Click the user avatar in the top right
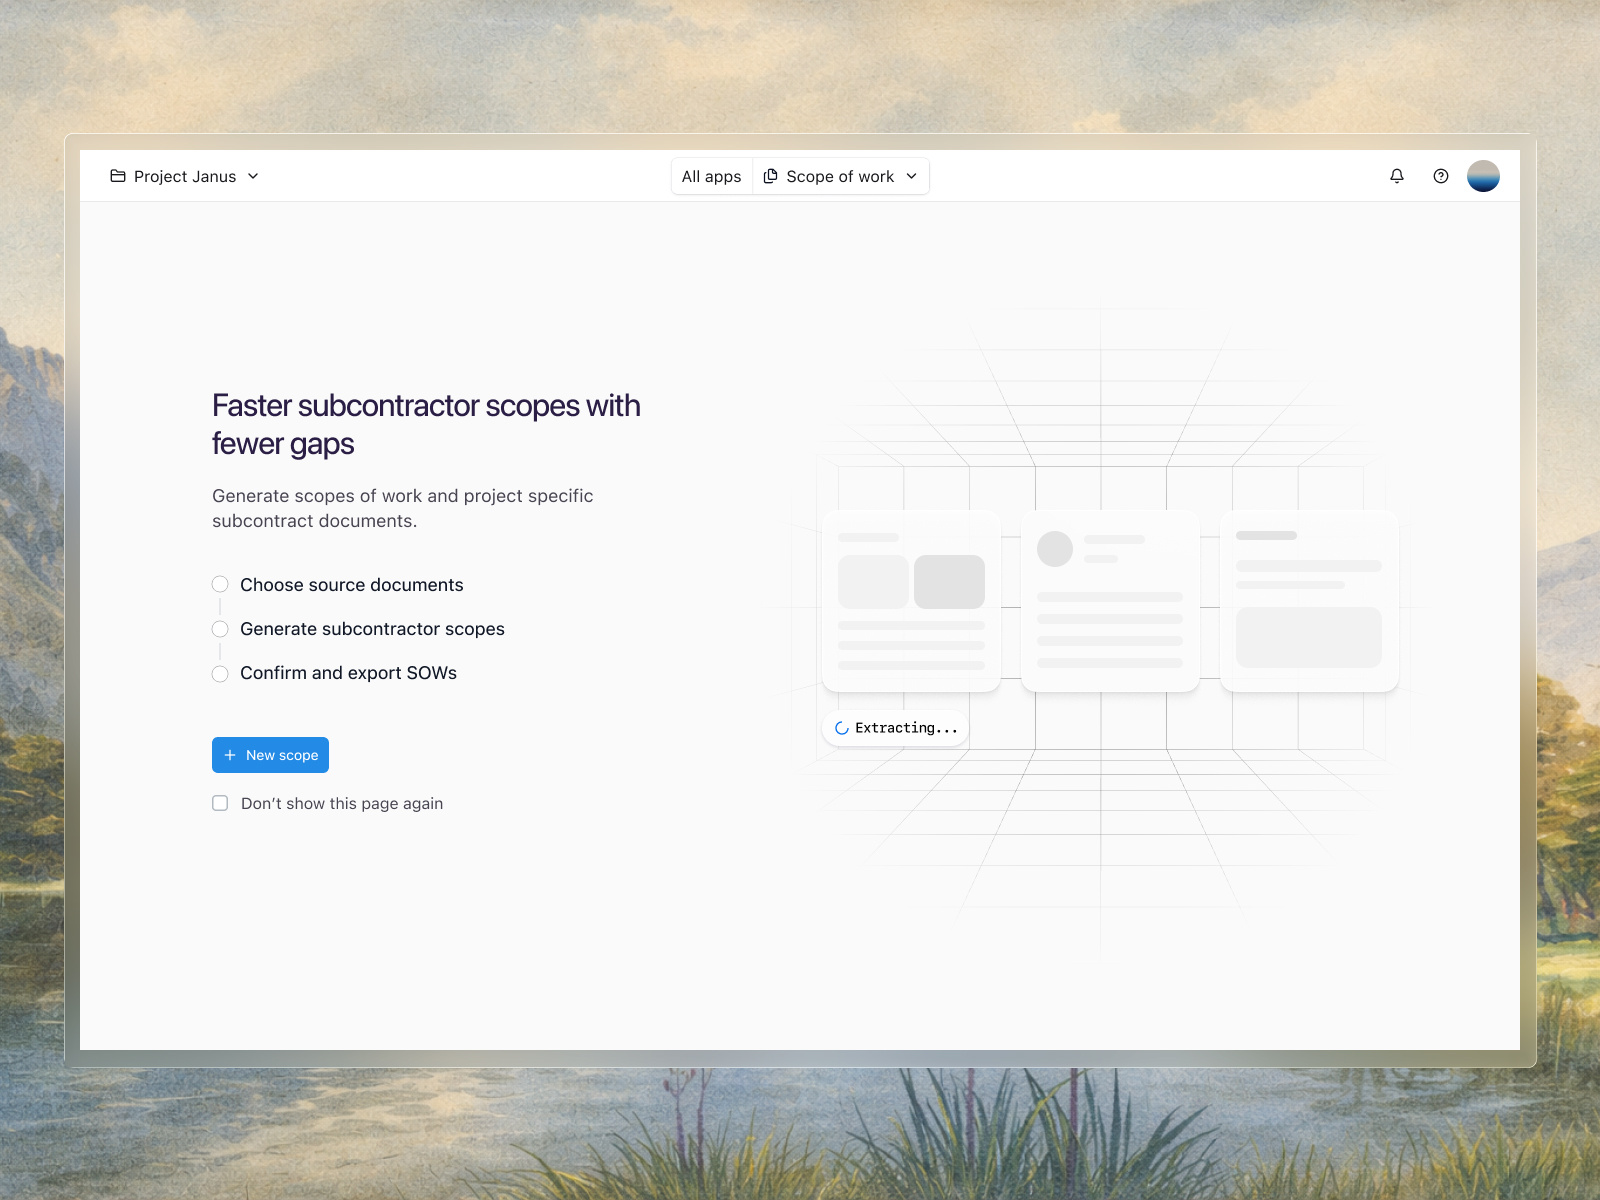Image resolution: width=1600 pixels, height=1200 pixels. point(1484,176)
